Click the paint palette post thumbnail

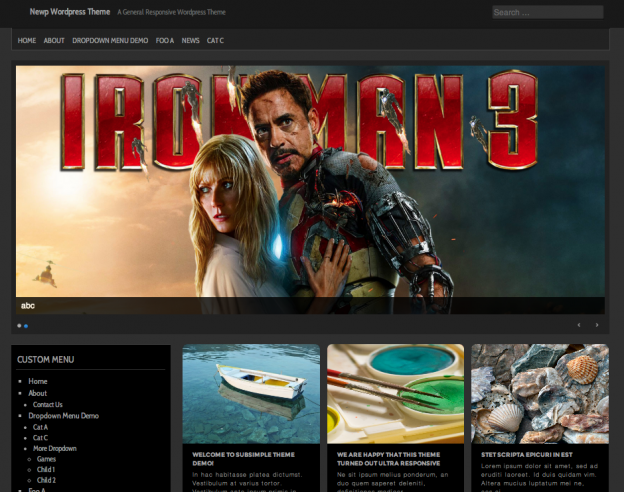tap(396, 394)
